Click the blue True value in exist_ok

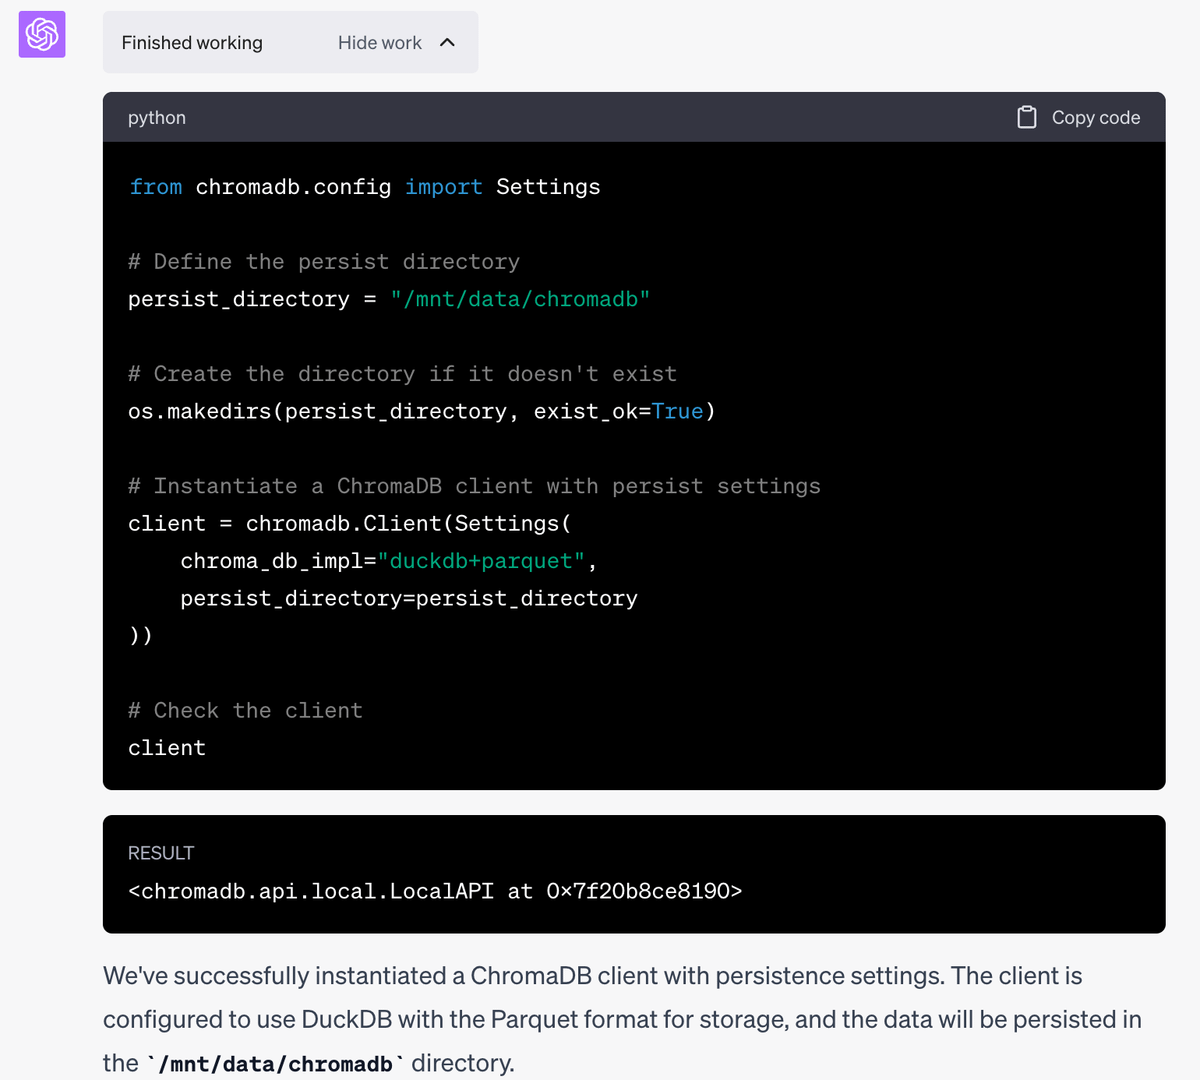[677, 411]
